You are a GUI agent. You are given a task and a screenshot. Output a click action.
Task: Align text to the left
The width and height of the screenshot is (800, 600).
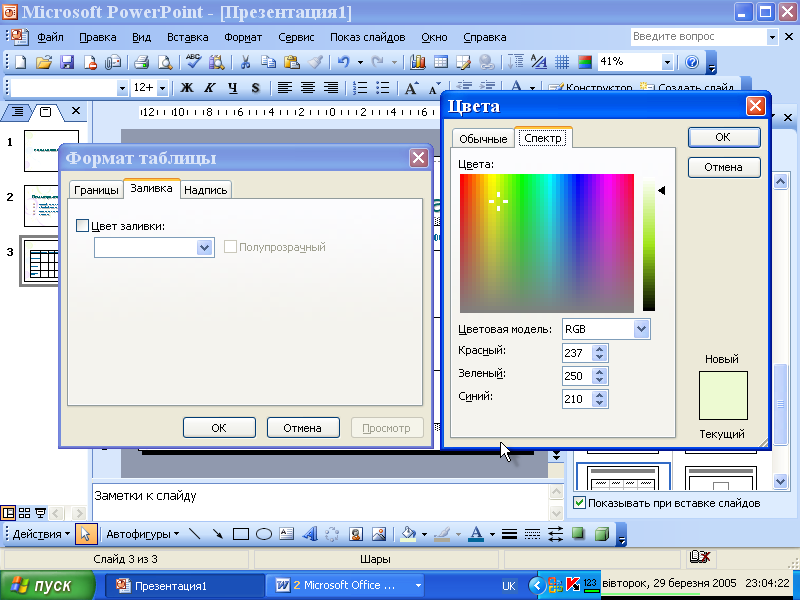pos(285,88)
